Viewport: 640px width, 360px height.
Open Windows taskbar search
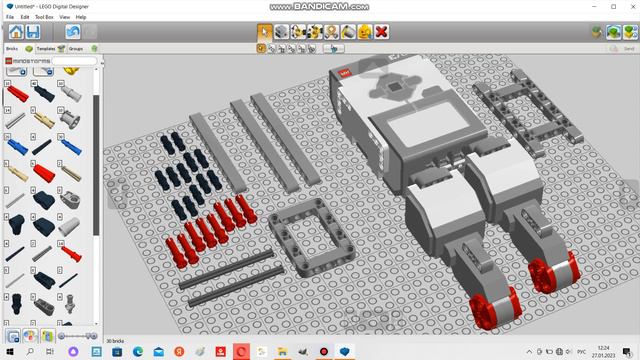tap(30, 351)
